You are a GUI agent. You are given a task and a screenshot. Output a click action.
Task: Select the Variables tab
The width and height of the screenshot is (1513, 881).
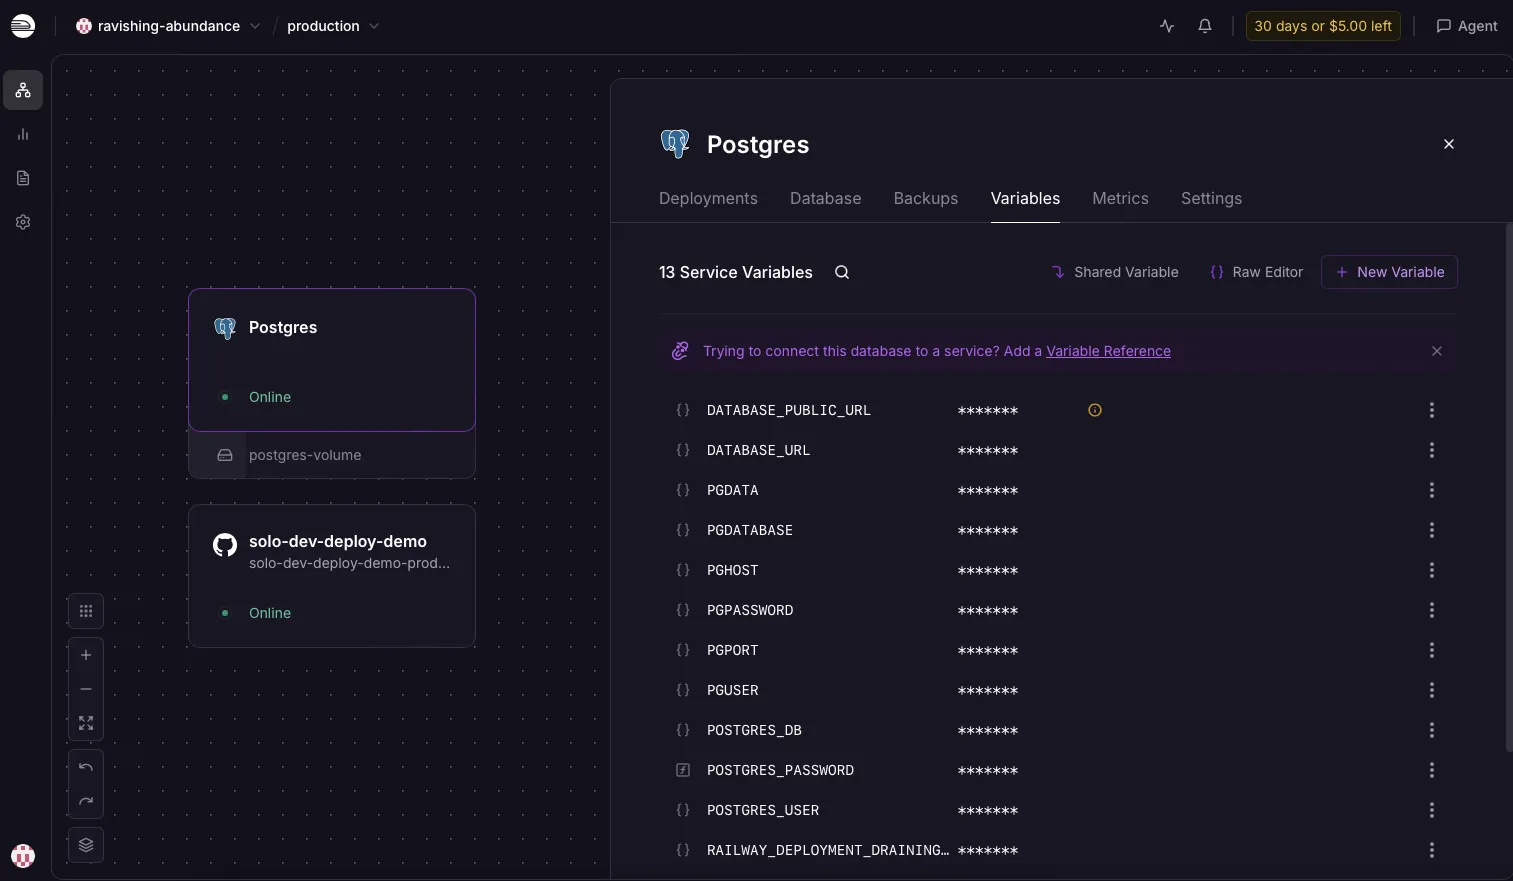tap(1025, 198)
